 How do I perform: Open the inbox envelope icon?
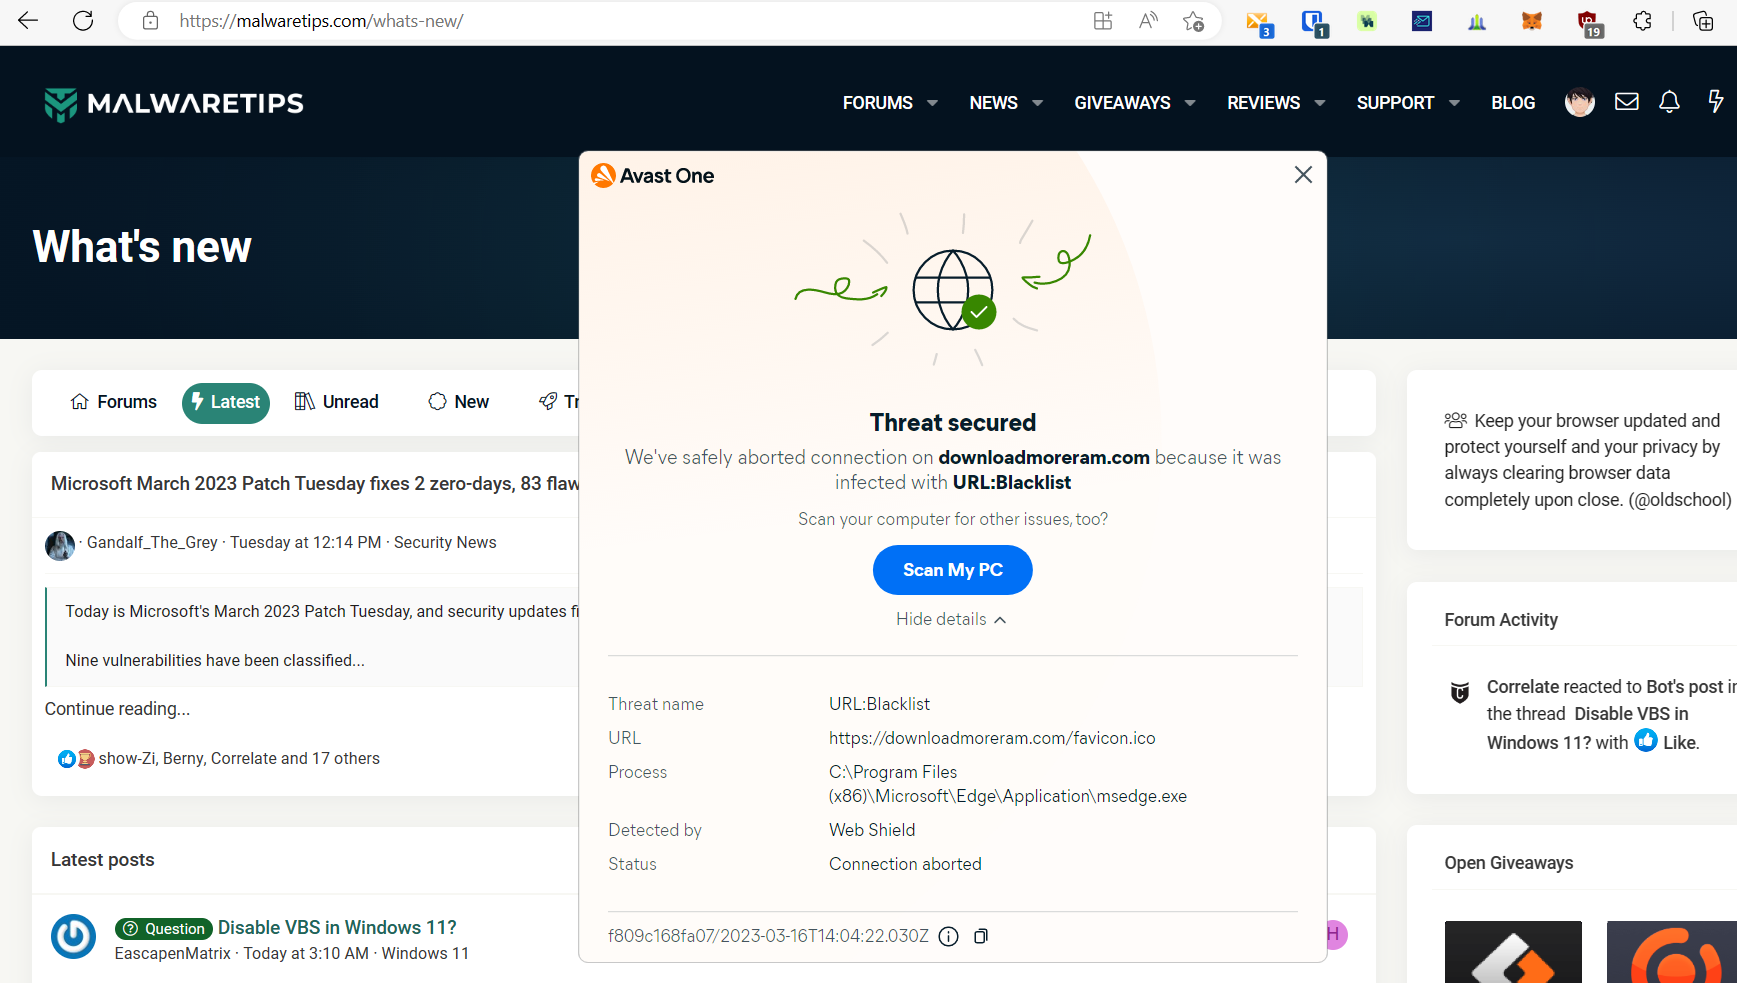click(1627, 101)
